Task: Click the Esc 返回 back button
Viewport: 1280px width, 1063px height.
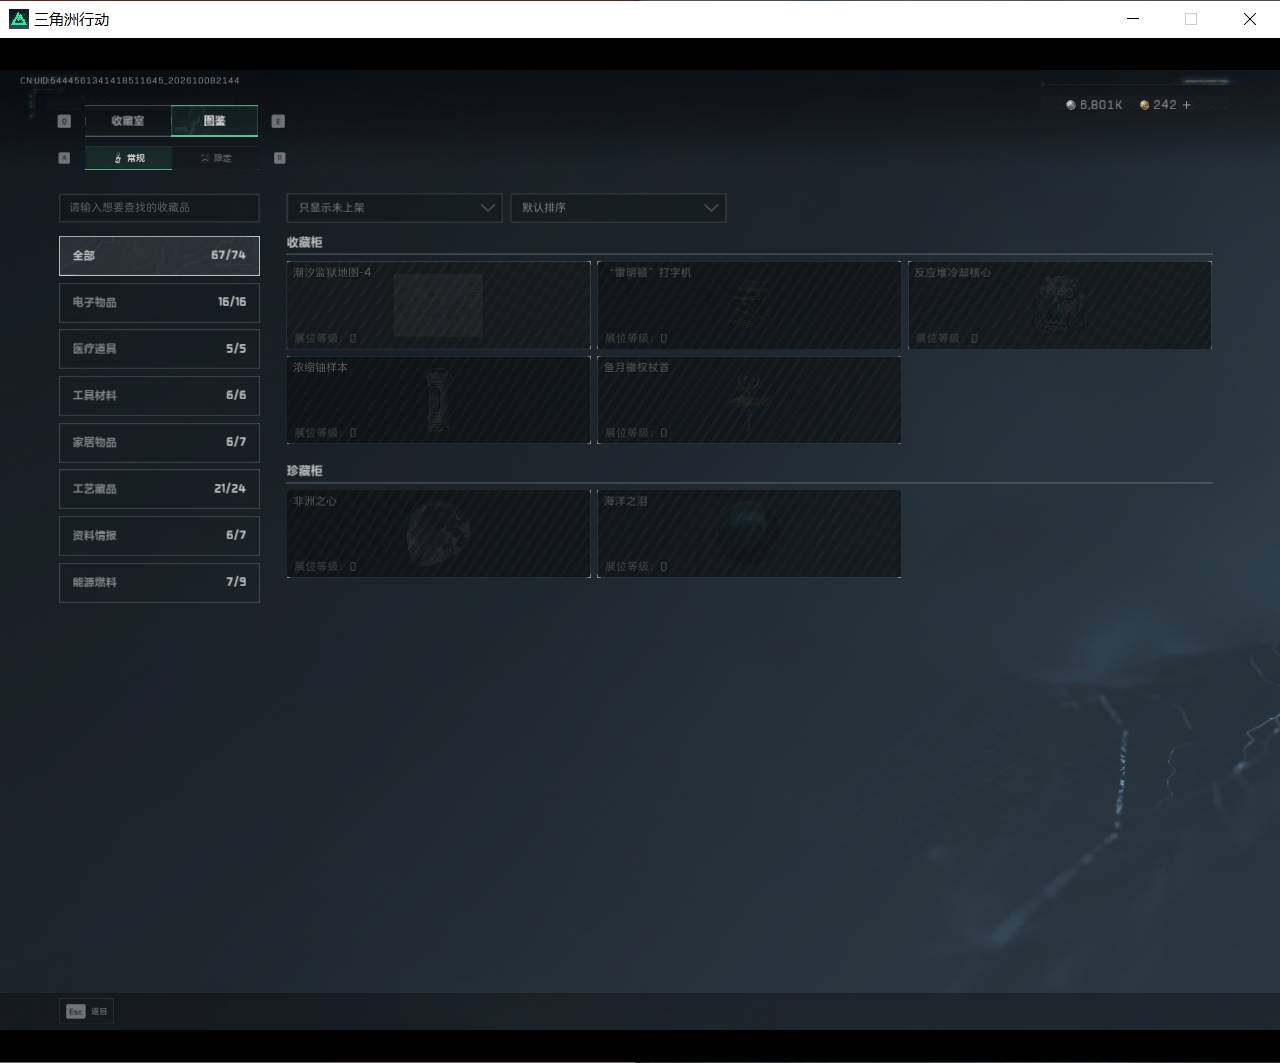Action: (86, 1012)
